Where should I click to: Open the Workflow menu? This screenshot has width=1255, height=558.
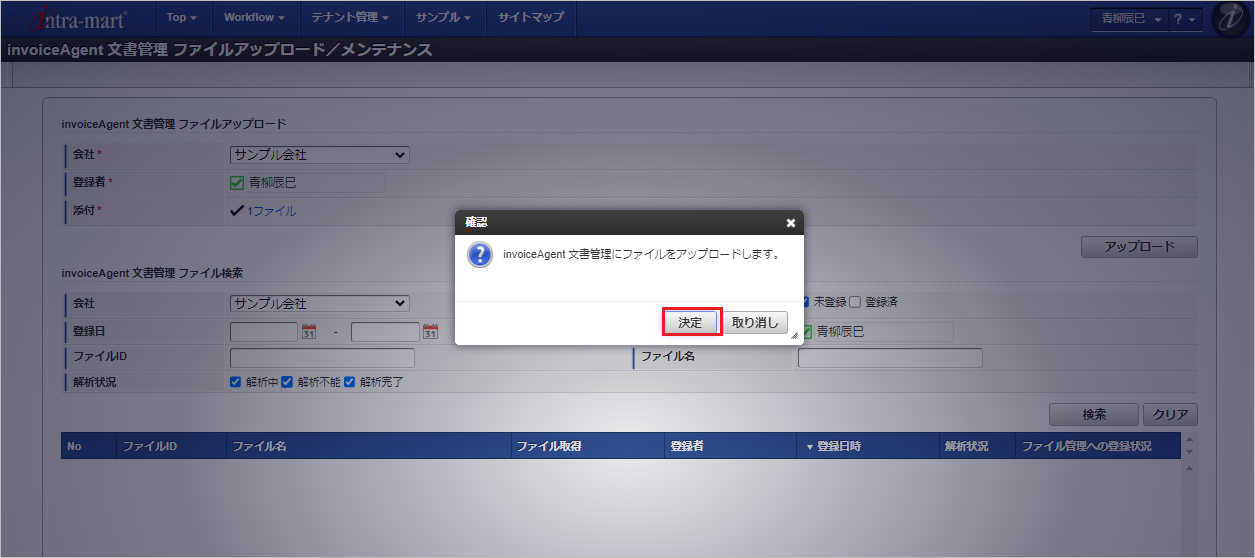(x=254, y=17)
